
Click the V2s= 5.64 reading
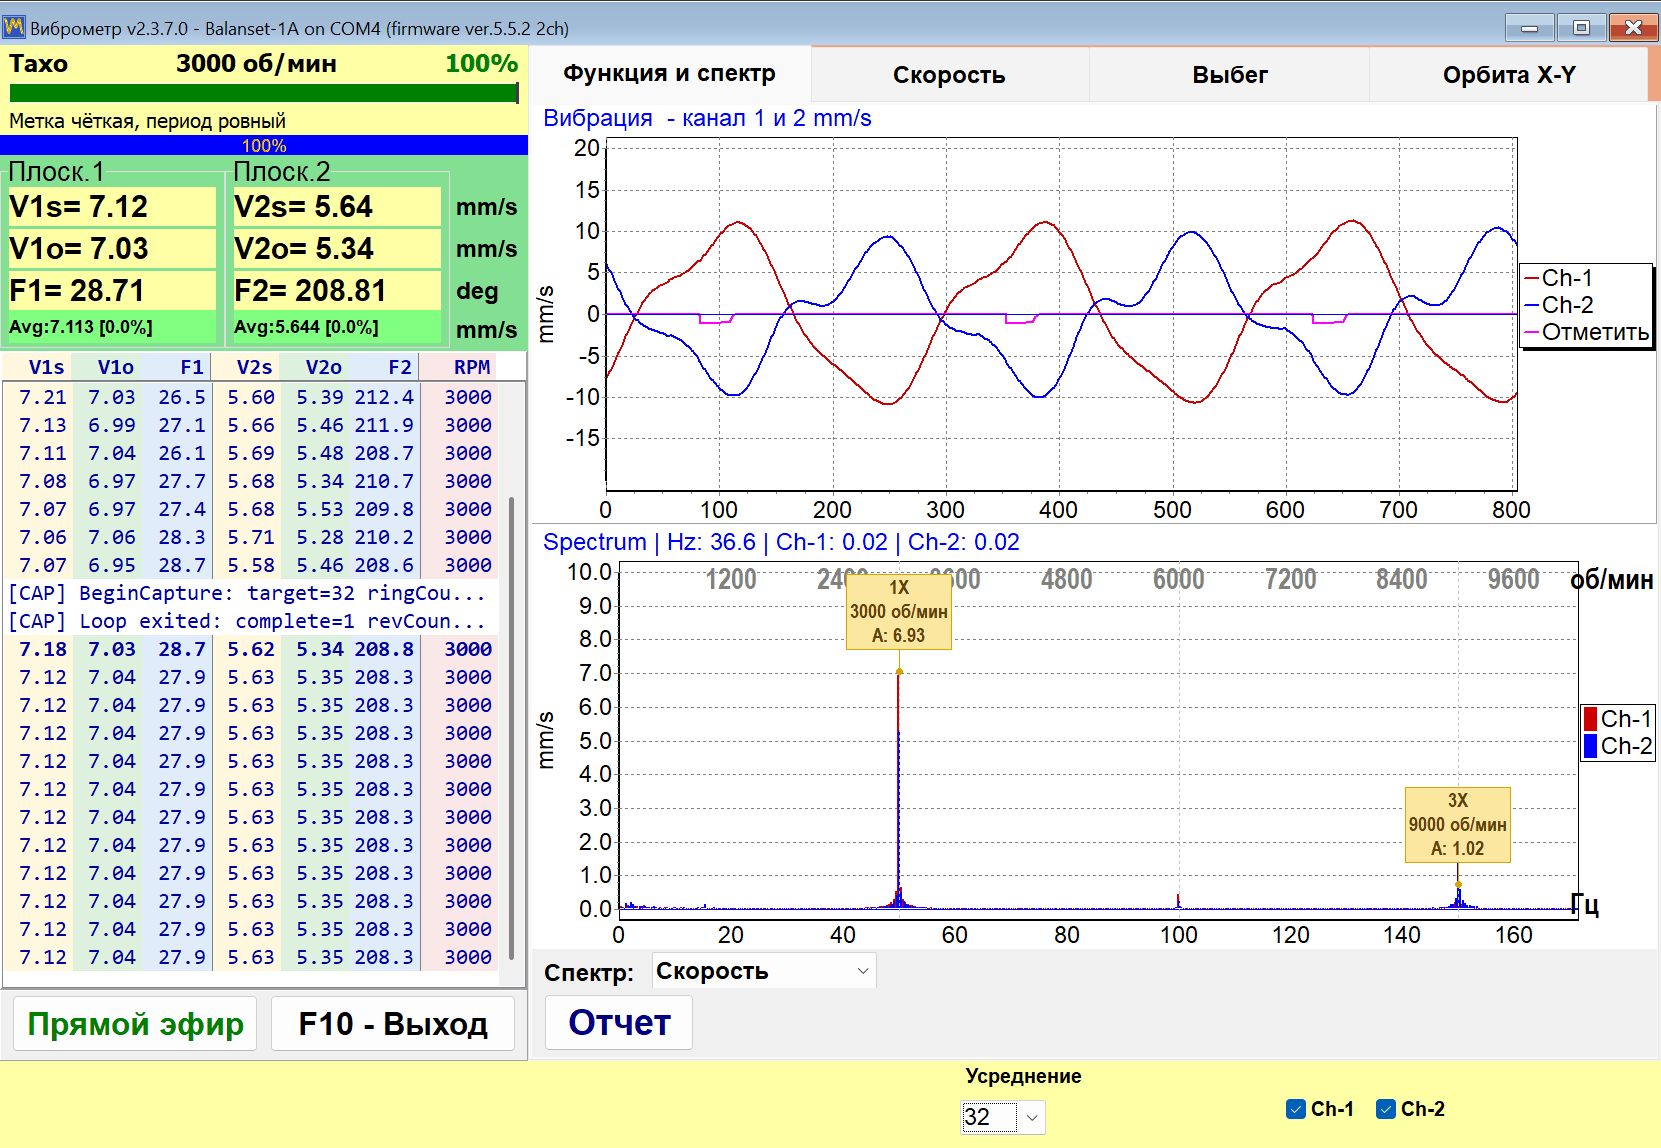tap(336, 207)
